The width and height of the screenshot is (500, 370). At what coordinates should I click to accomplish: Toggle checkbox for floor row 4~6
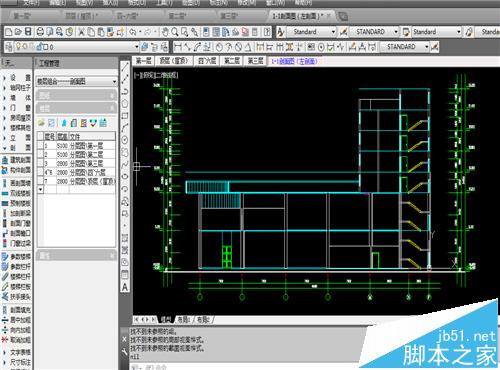coord(40,172)
